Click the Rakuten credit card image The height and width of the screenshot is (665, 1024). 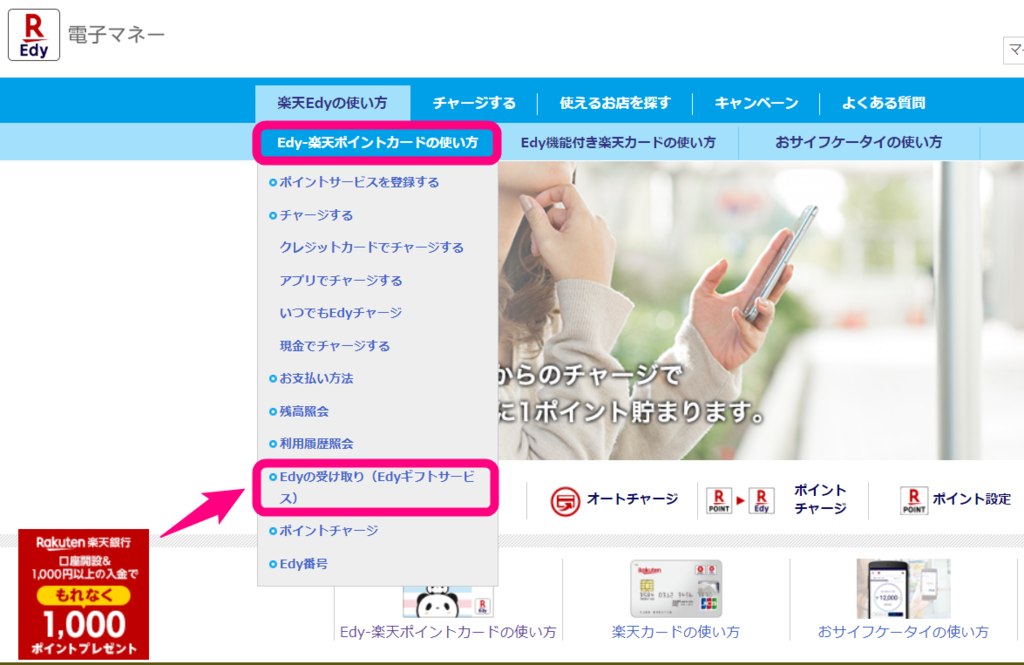[x=676, y=589]
